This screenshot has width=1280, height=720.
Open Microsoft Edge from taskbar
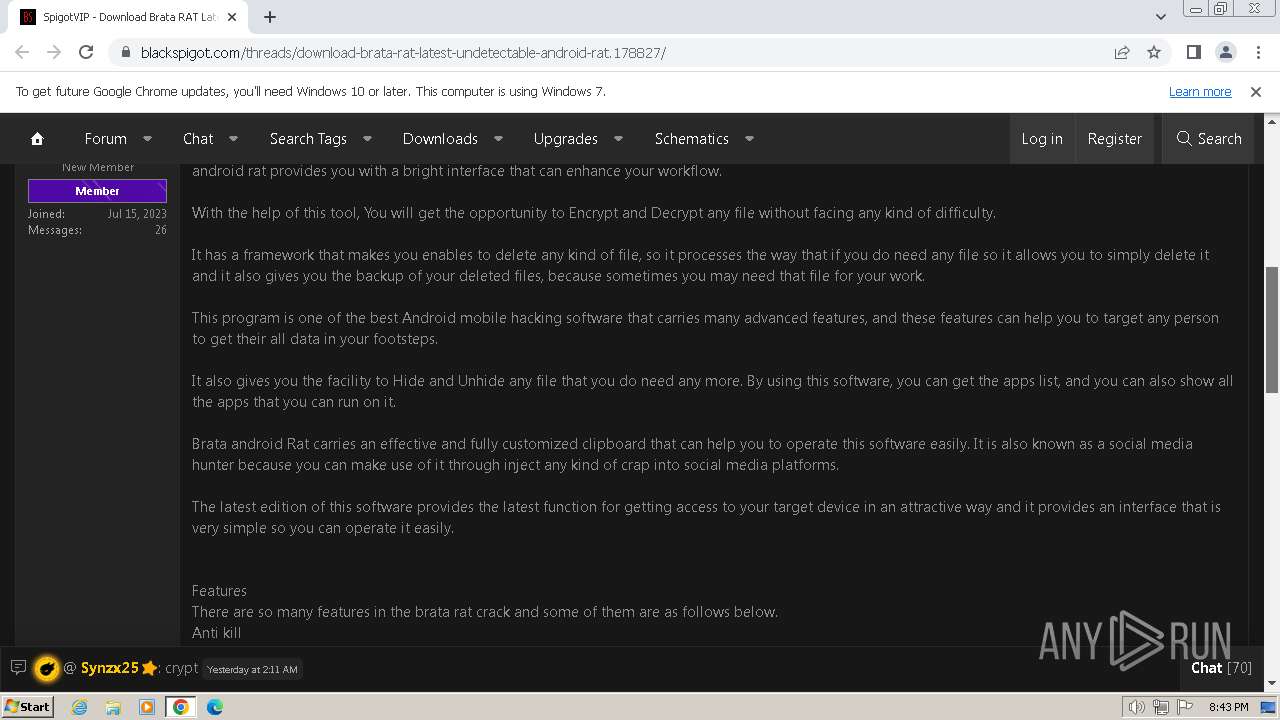215,707
